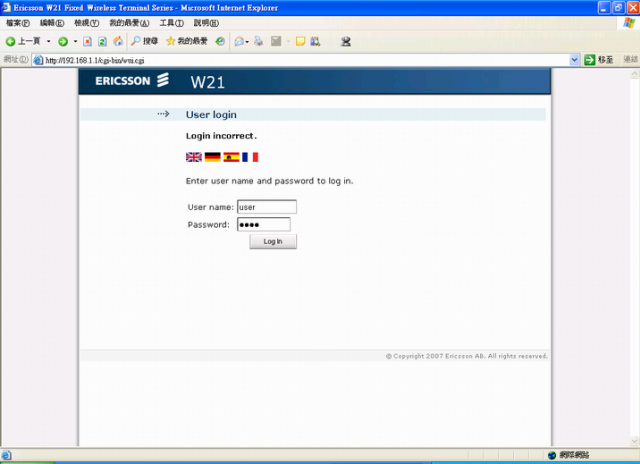Go forward with the green Forward arrow
Screen dimensions: 640x464
[x=63, y=41]
